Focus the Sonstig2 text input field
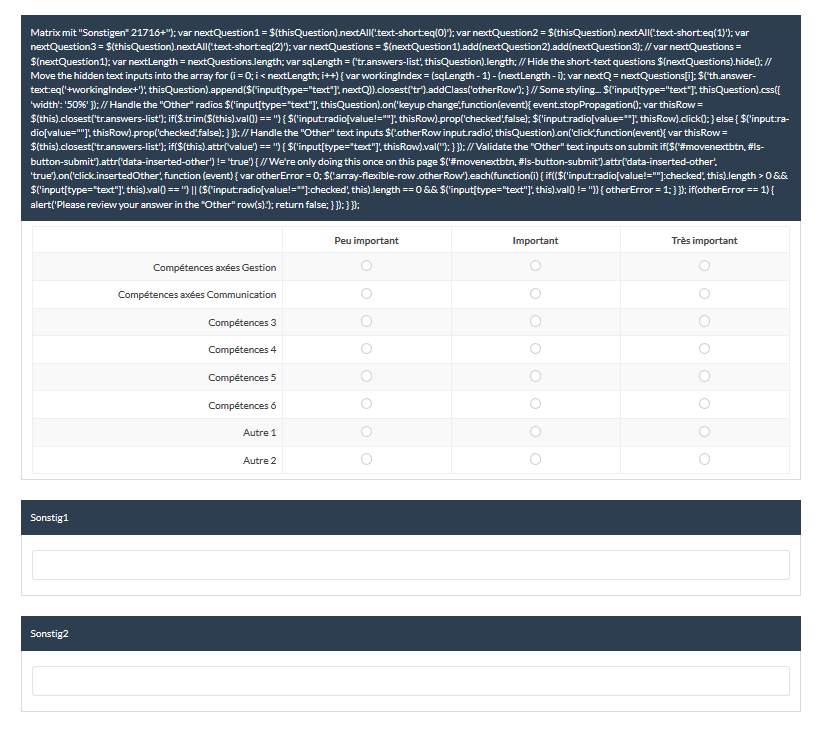The image size is (831, 745). 410,681
